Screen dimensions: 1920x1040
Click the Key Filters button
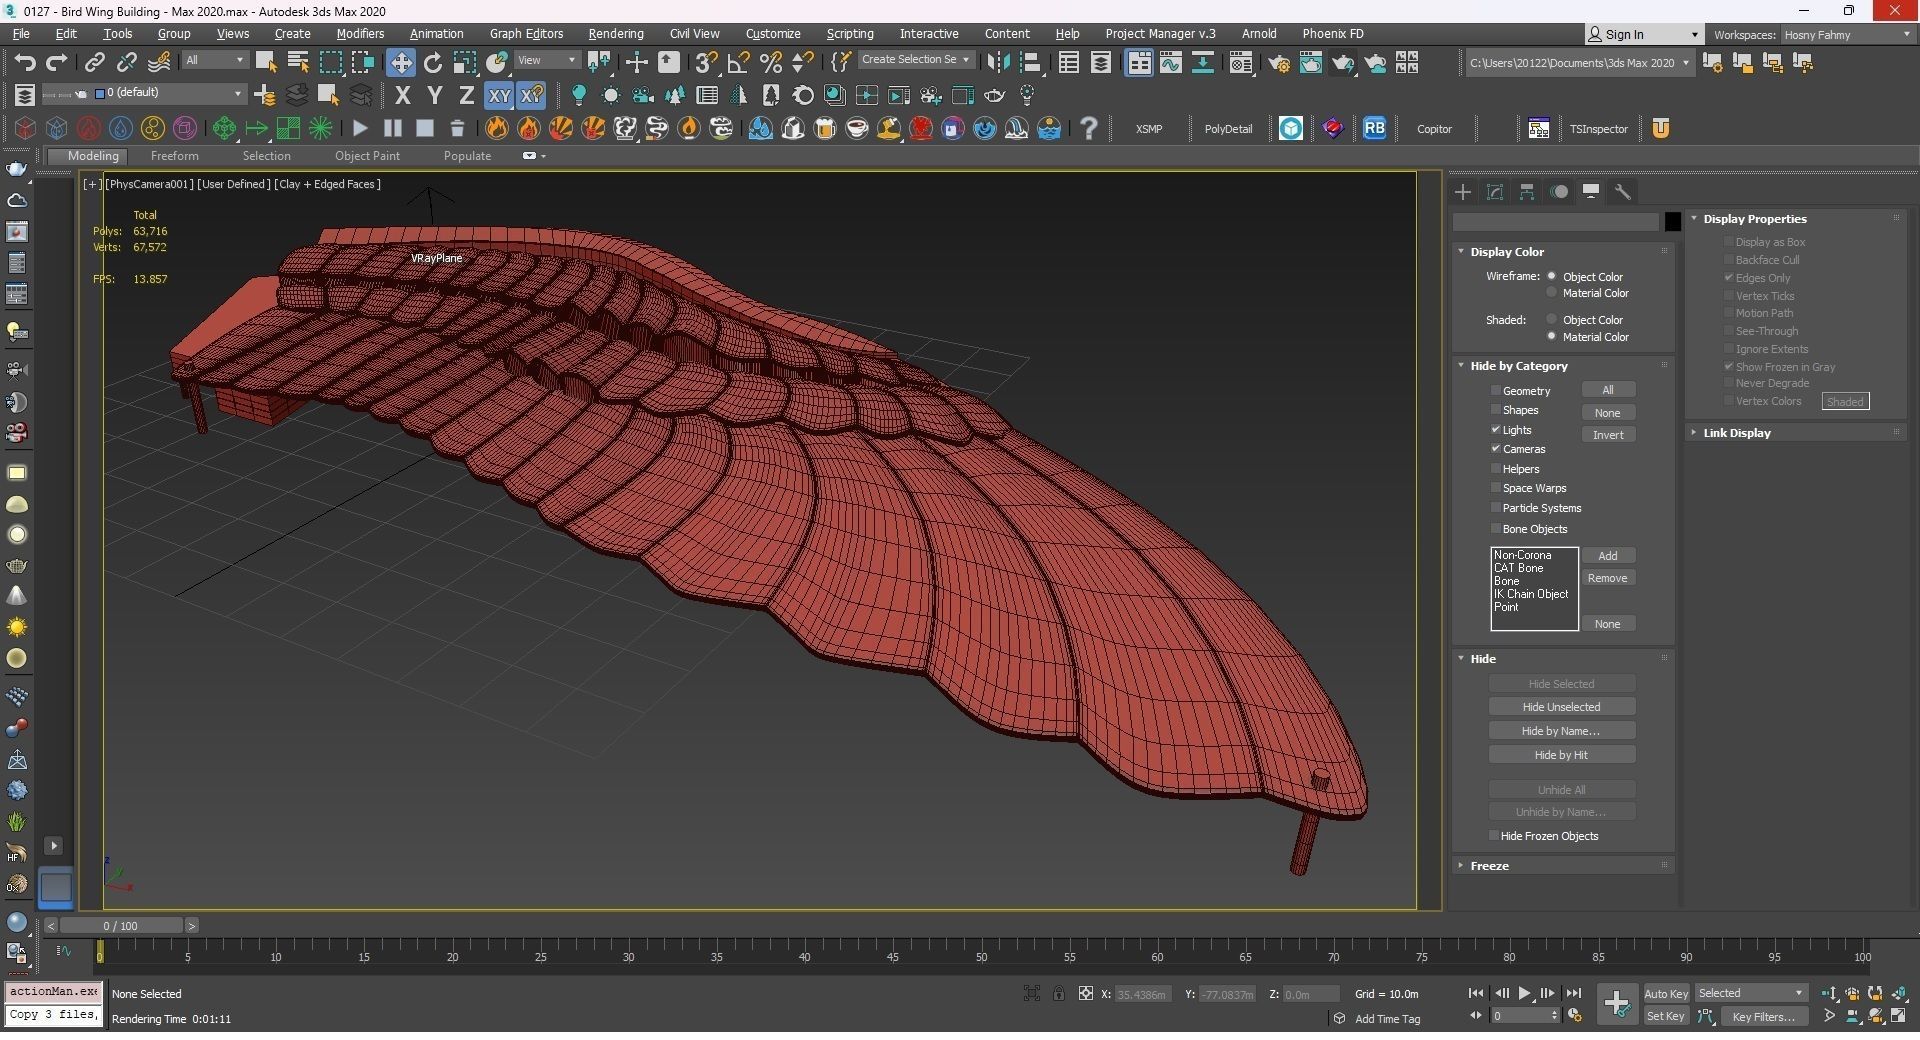(1764, 1016)
